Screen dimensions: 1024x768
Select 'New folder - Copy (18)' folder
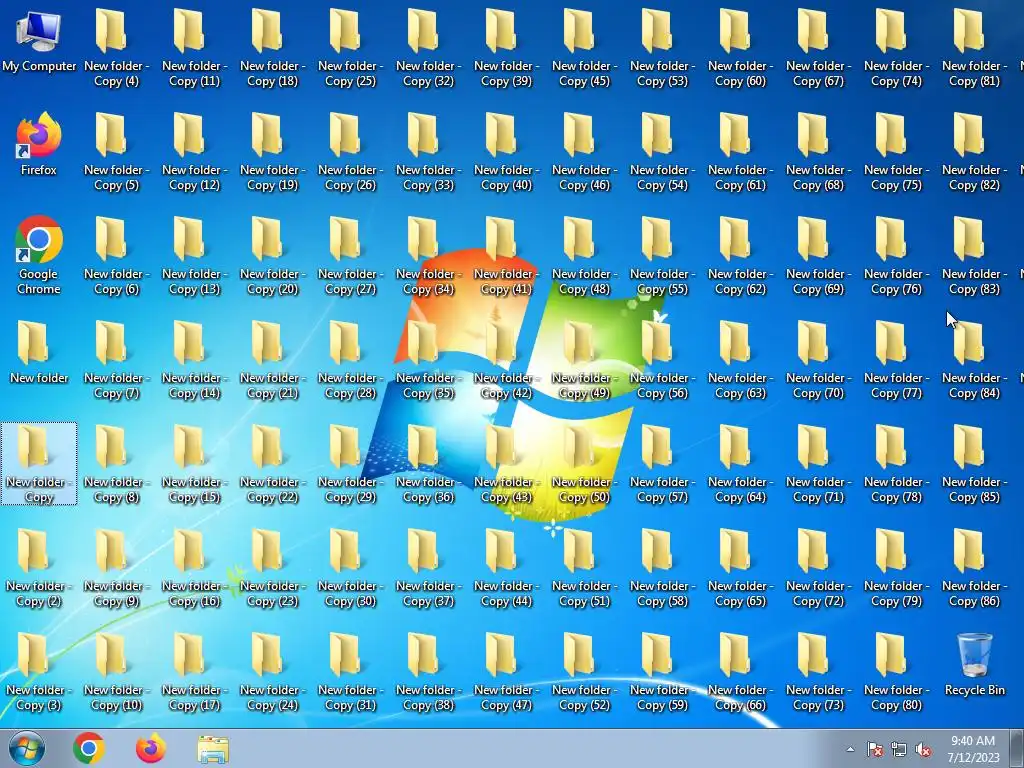(272, 48)
